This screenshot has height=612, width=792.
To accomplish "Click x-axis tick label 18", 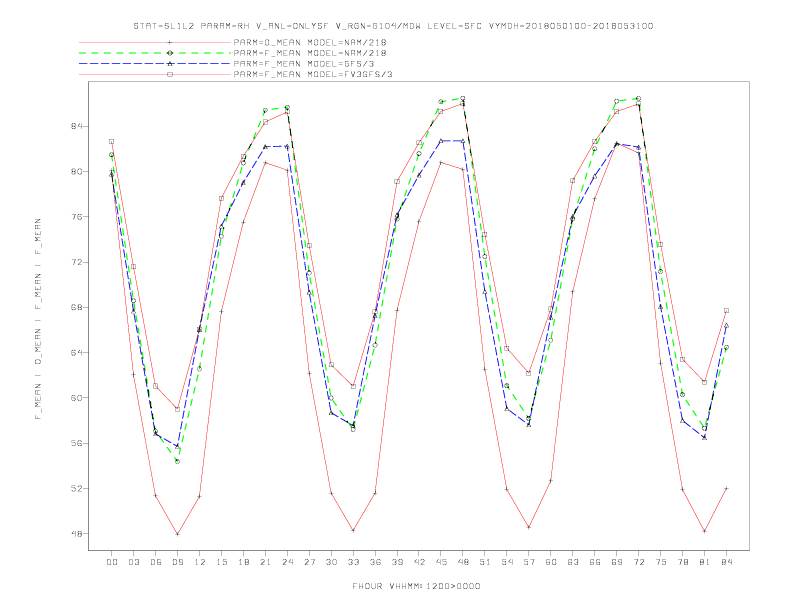I will click(x=243, y=562).
